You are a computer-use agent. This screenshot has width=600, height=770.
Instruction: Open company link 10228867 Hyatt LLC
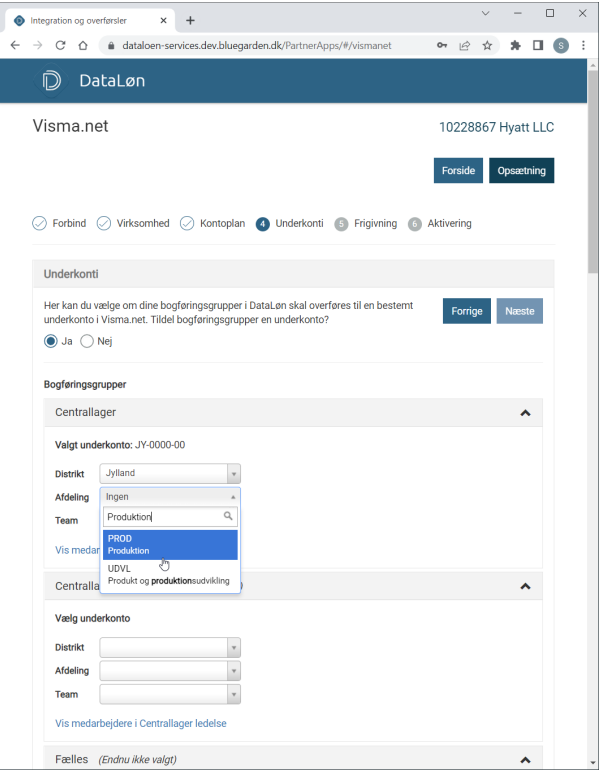pyautogui.click(x=496, y=127)
